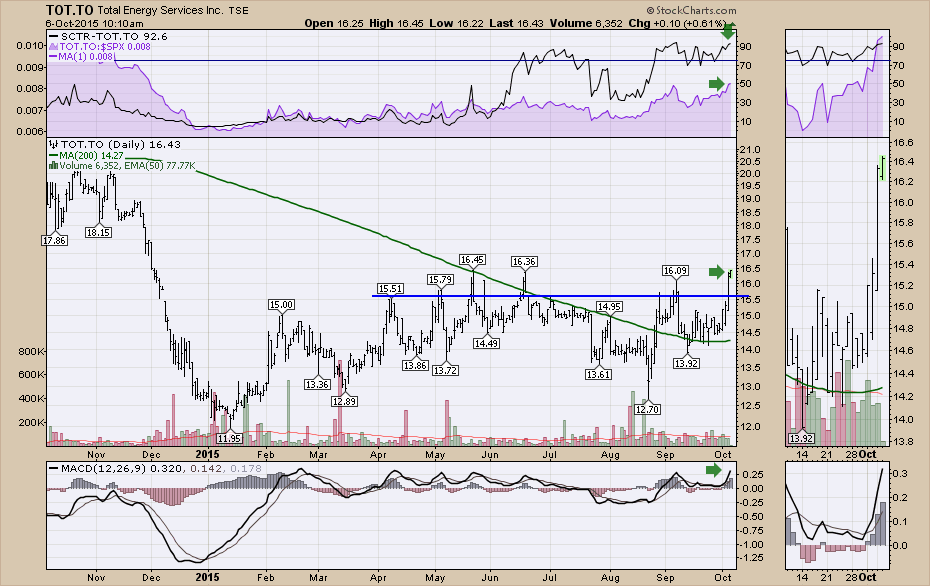Click the 12.89 price callout label
Screen dimensions: 930x586
(x=344, y=401)
